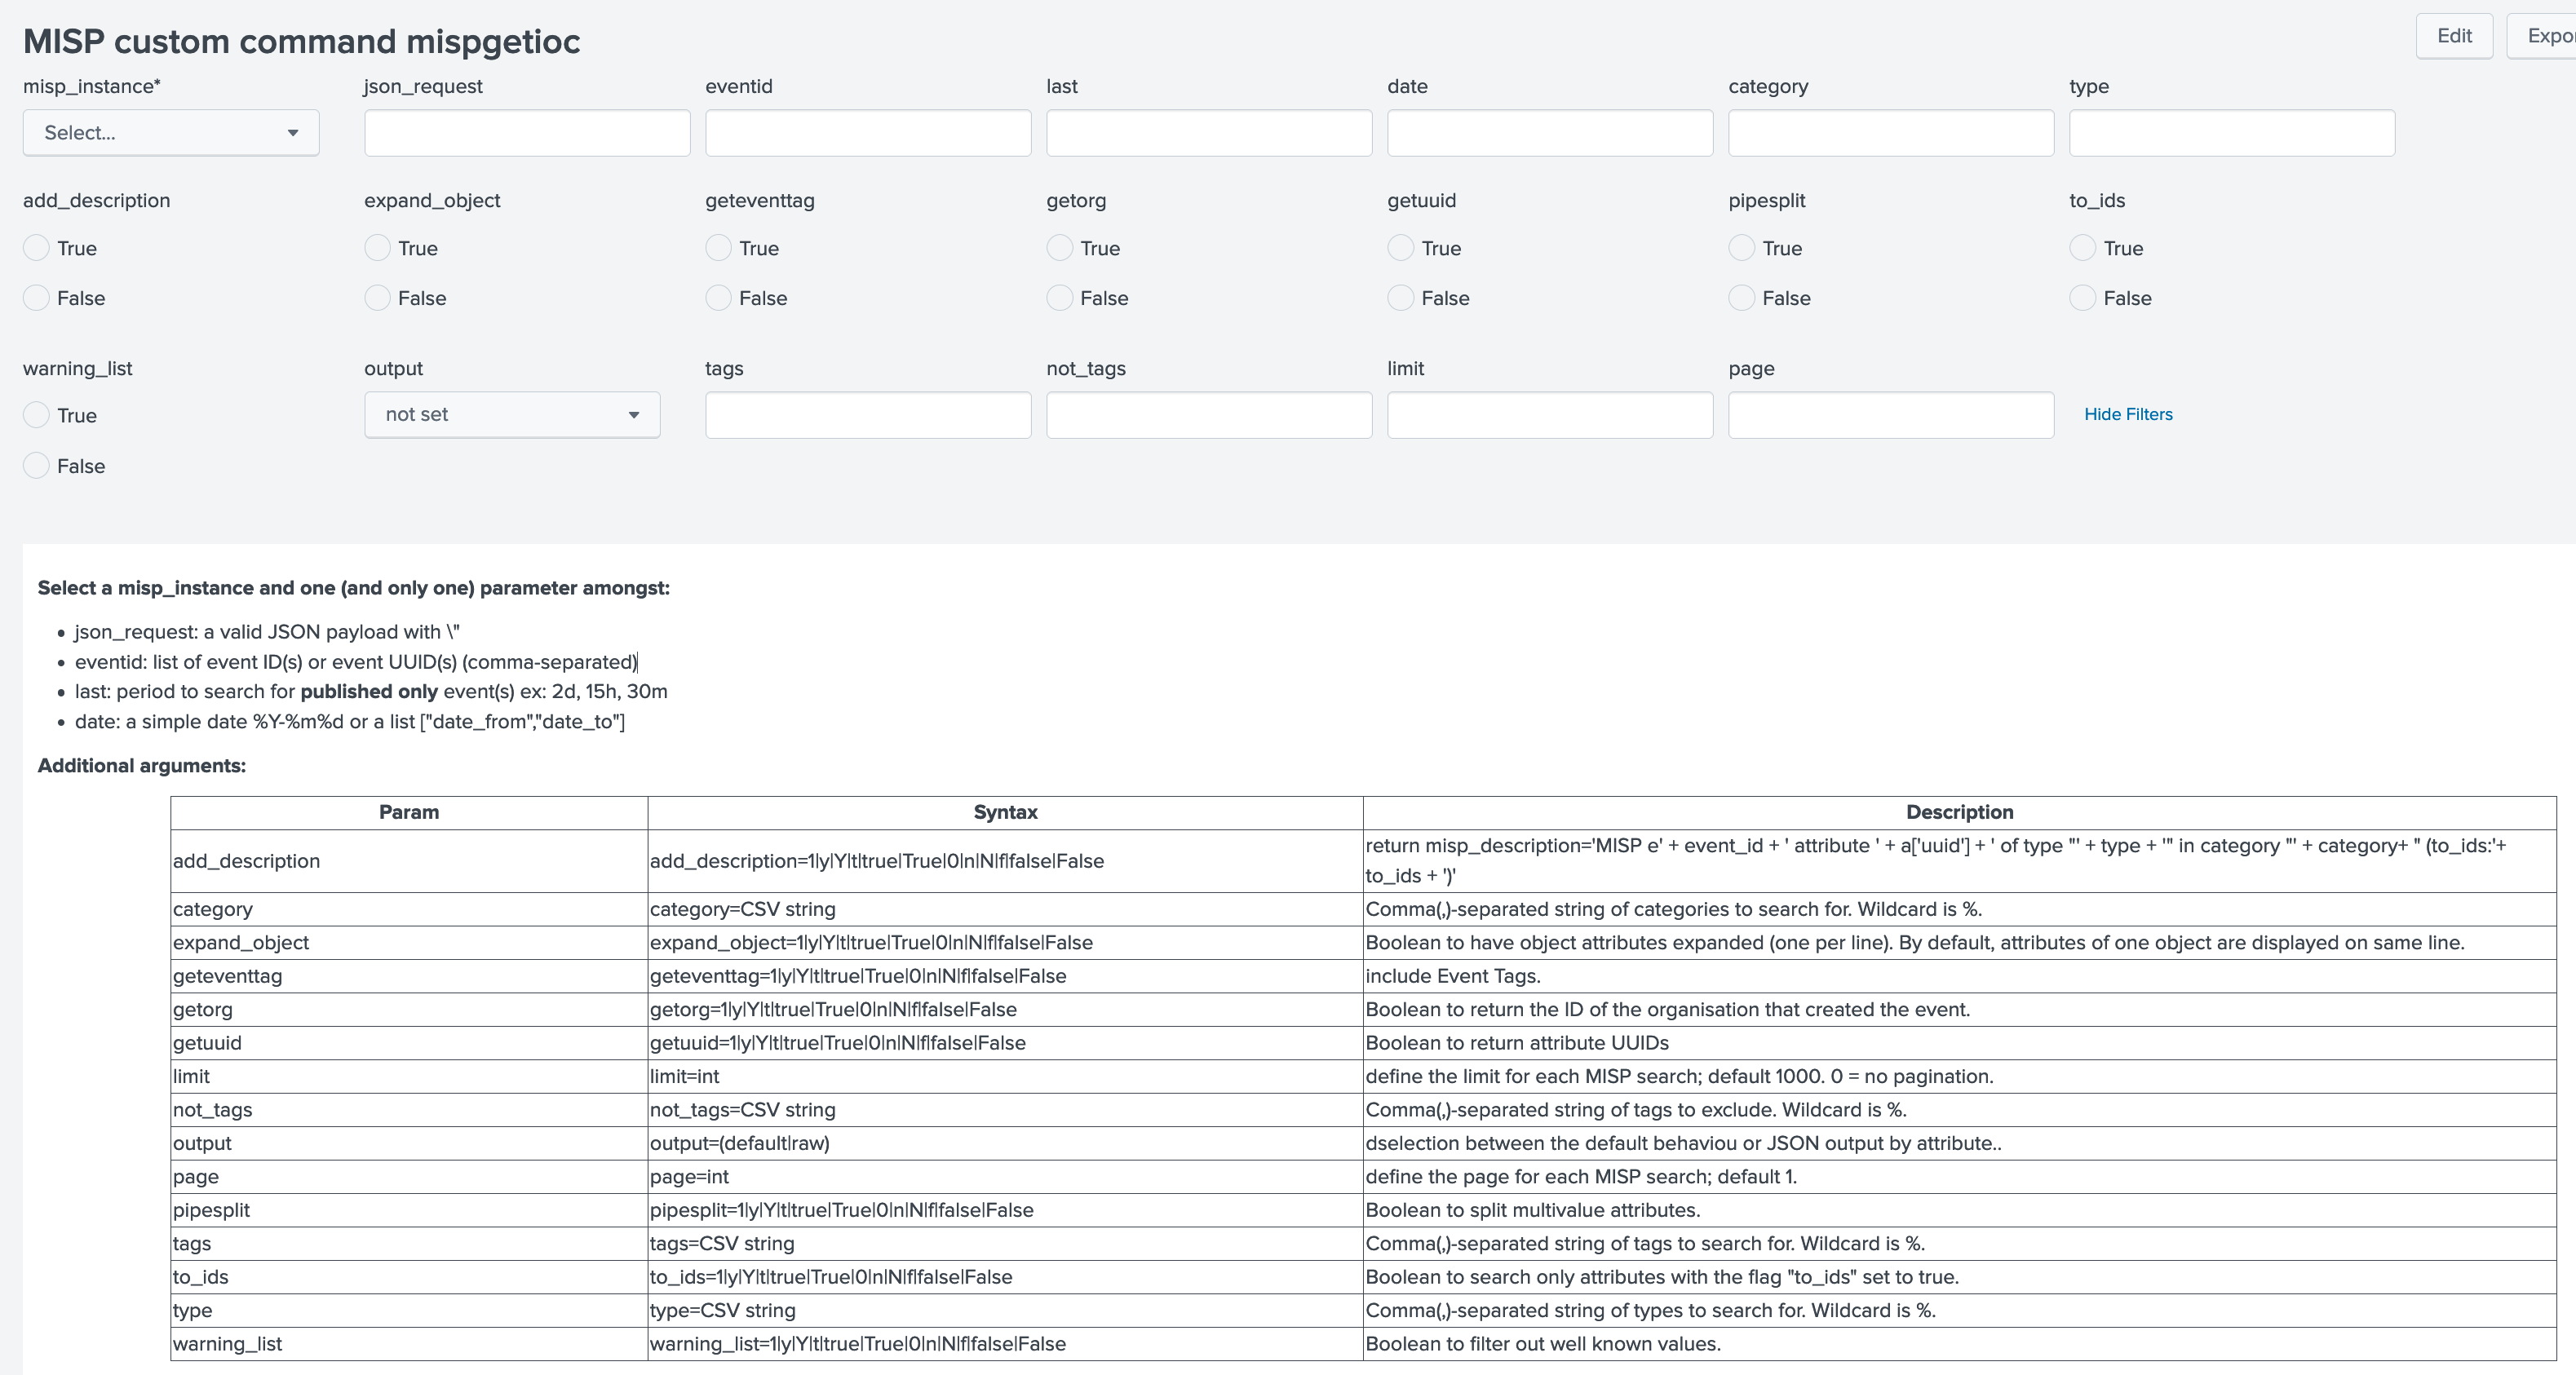Set to_ids to True
The height and width of the screenshot is (1375, 2576).
click(2083, 248)
